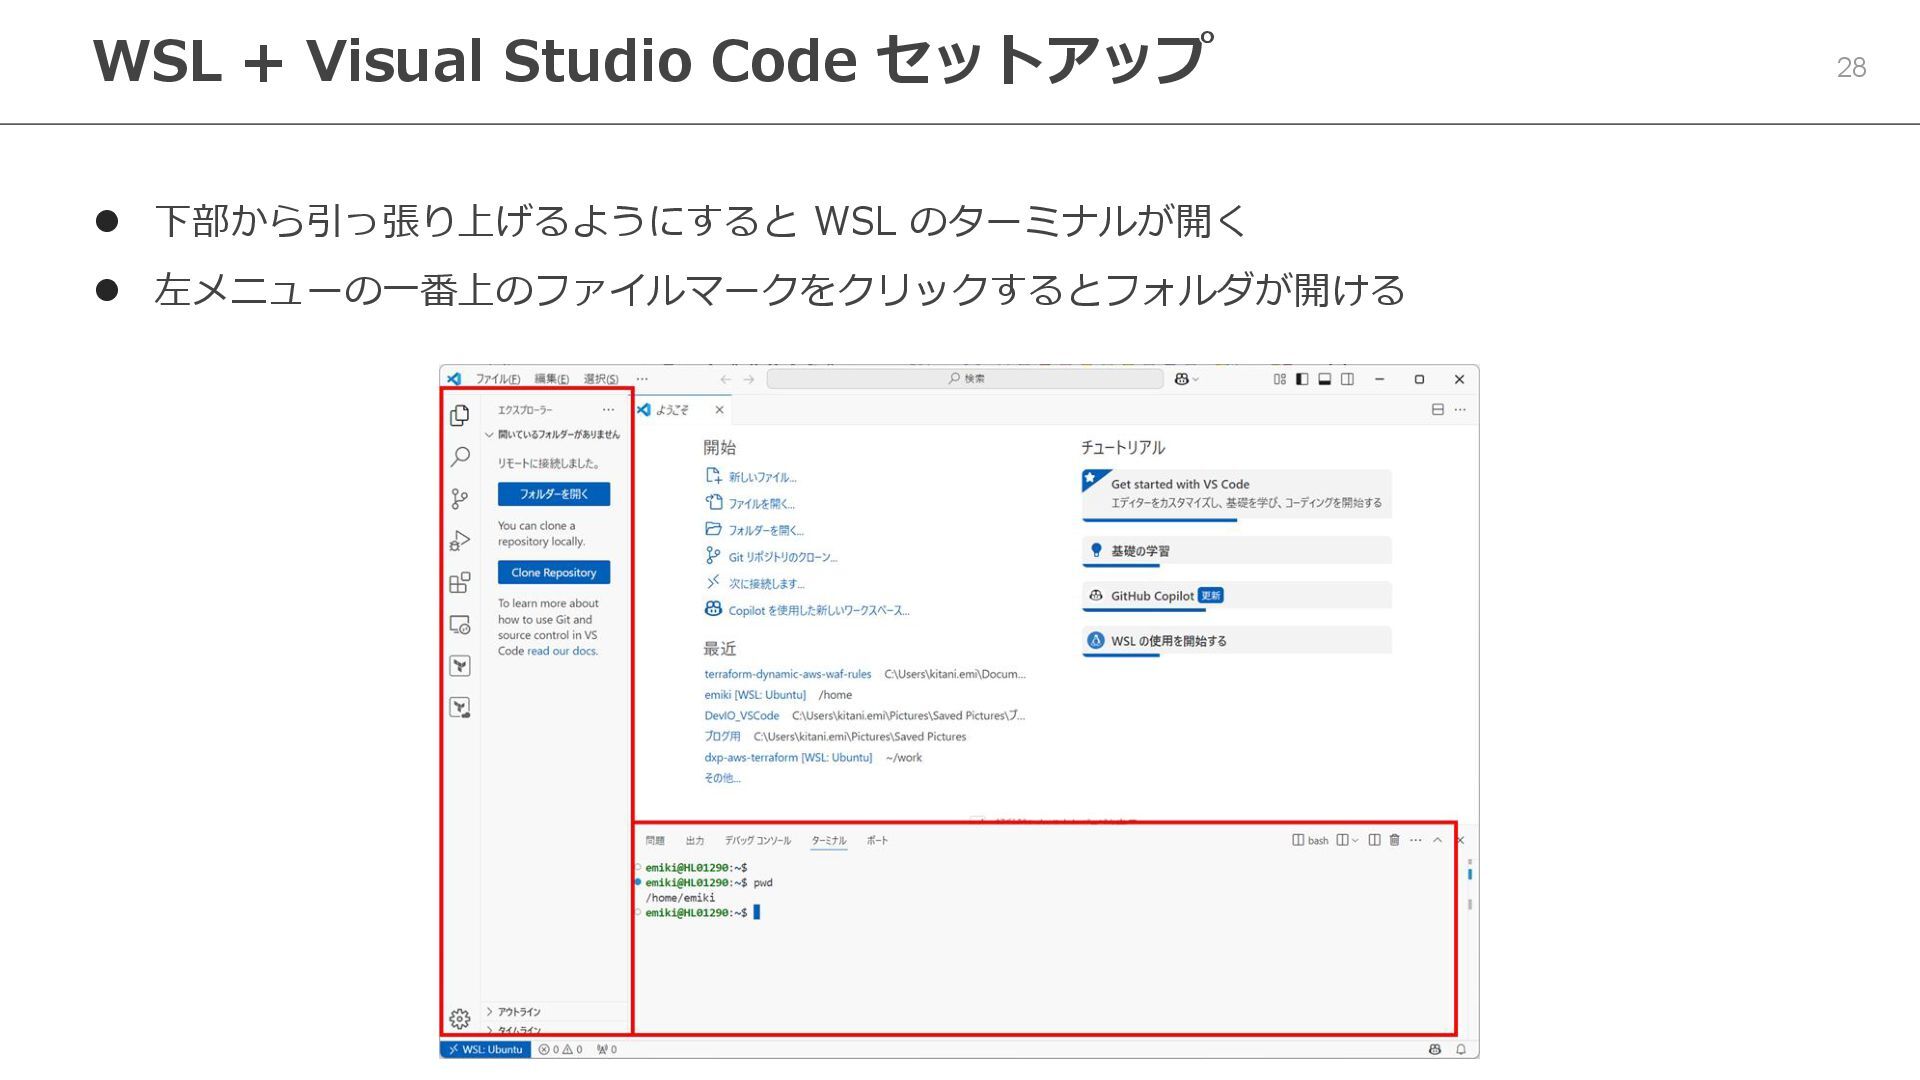Click the その他... link
This screenshot has height=1080, width=1920.
(722, 778)
